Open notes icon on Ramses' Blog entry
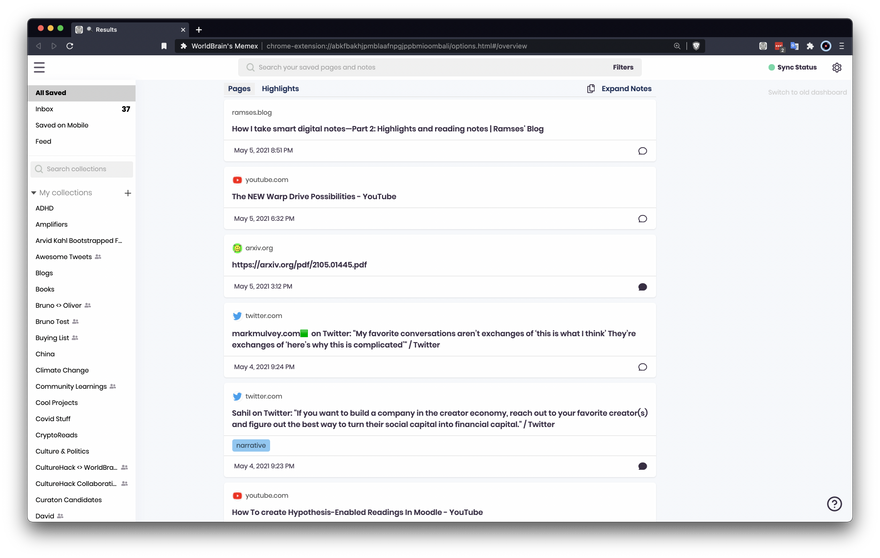This screenshot has width=880, height=558. coord(643,151)
